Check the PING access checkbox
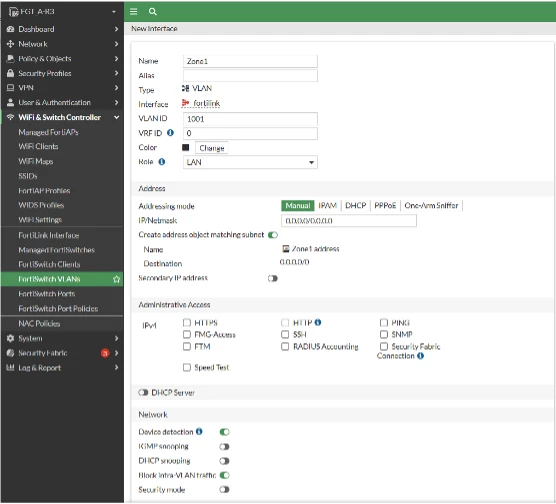 pos(384,322)
